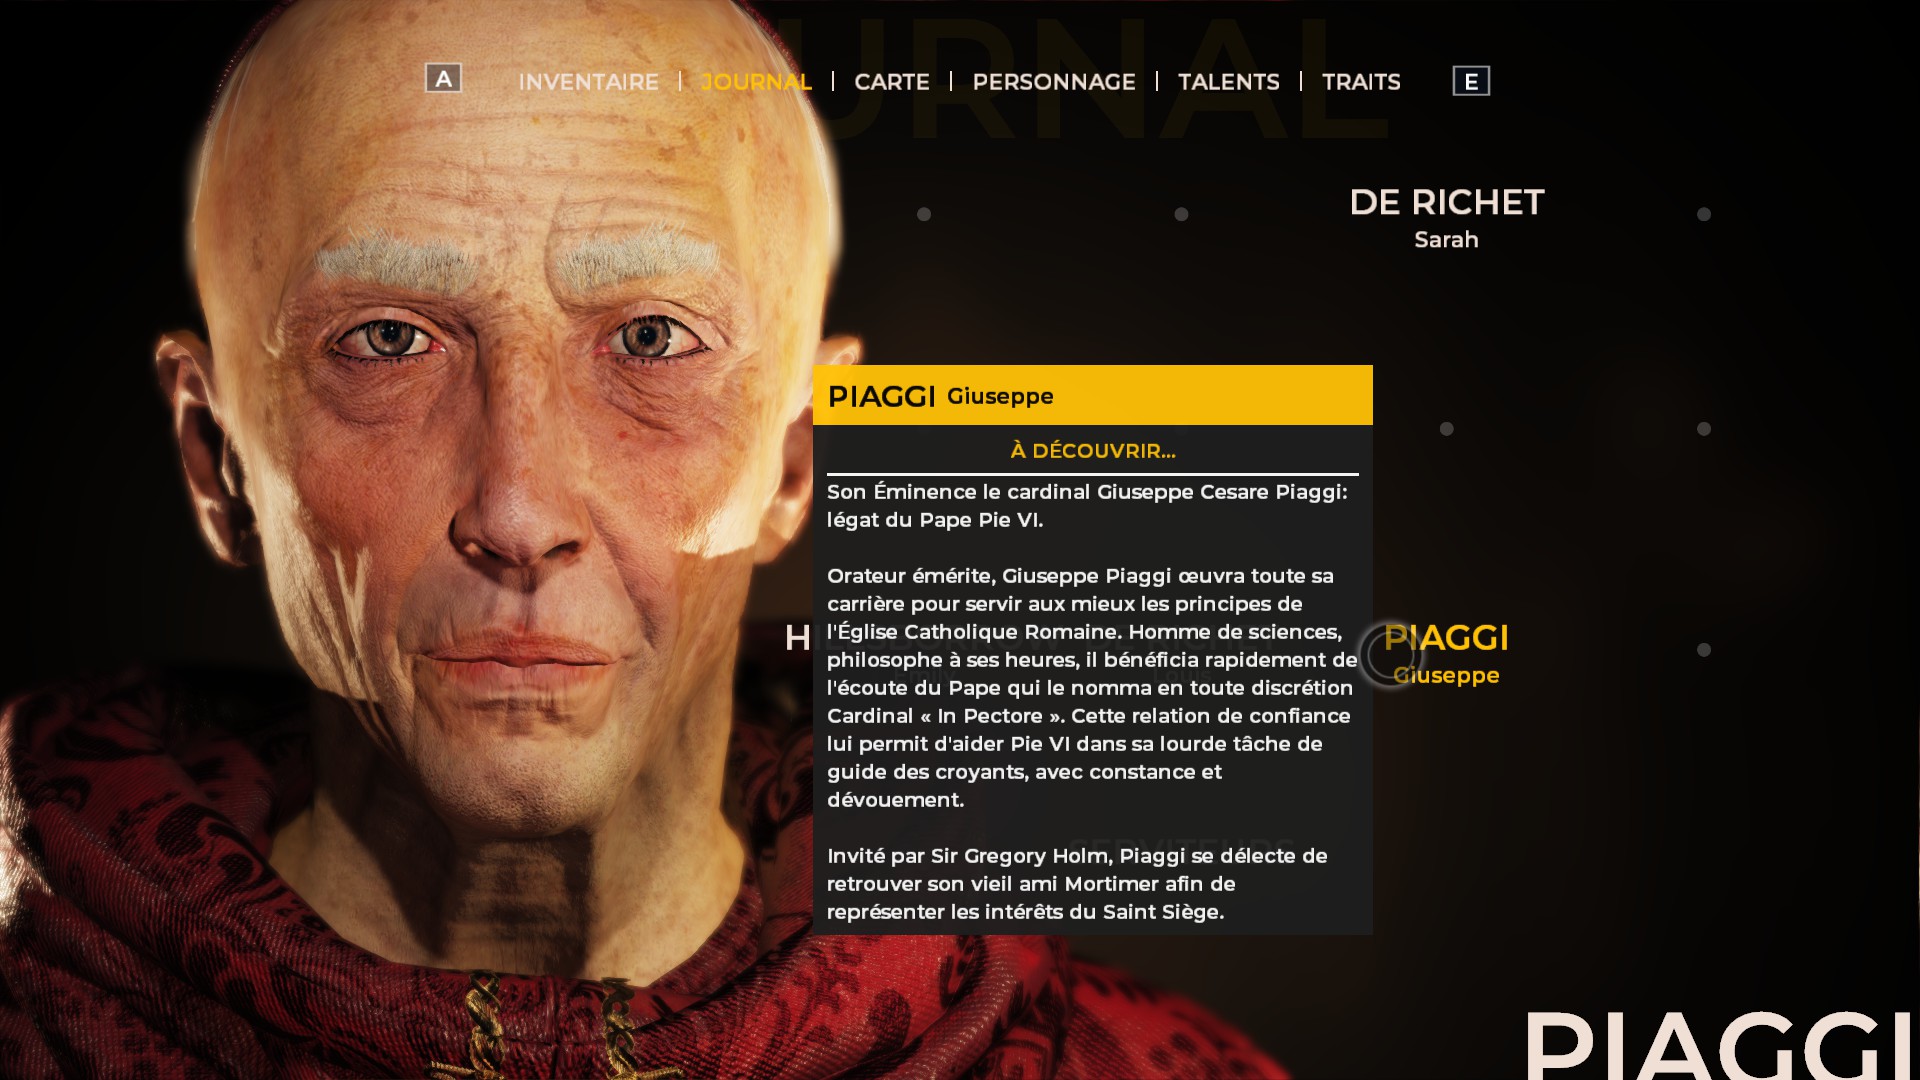Select the far-right dot in the middle row
This screenshot has width=1920, height=1080.
pyautogui.click(x=1704, y=429)
